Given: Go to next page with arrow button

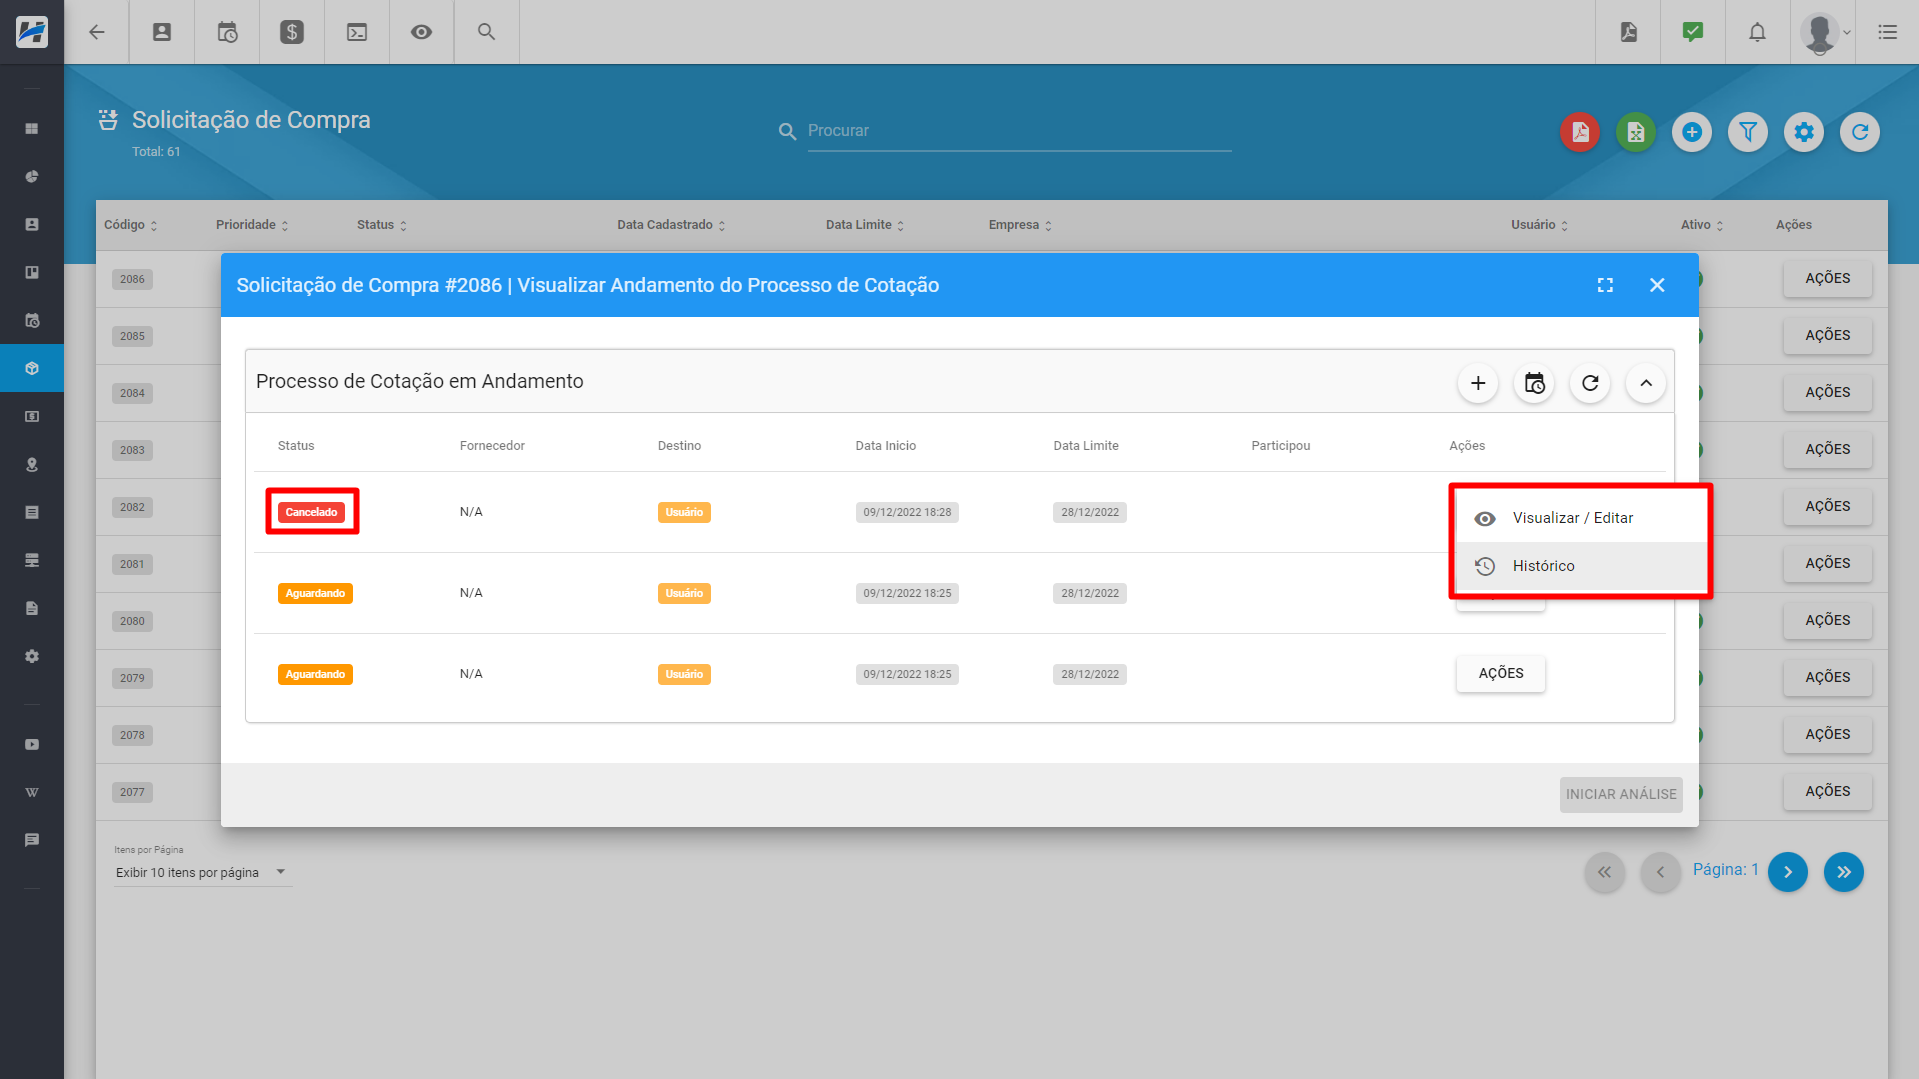Looking at the screenshot, I should (x=1787, y=872).
